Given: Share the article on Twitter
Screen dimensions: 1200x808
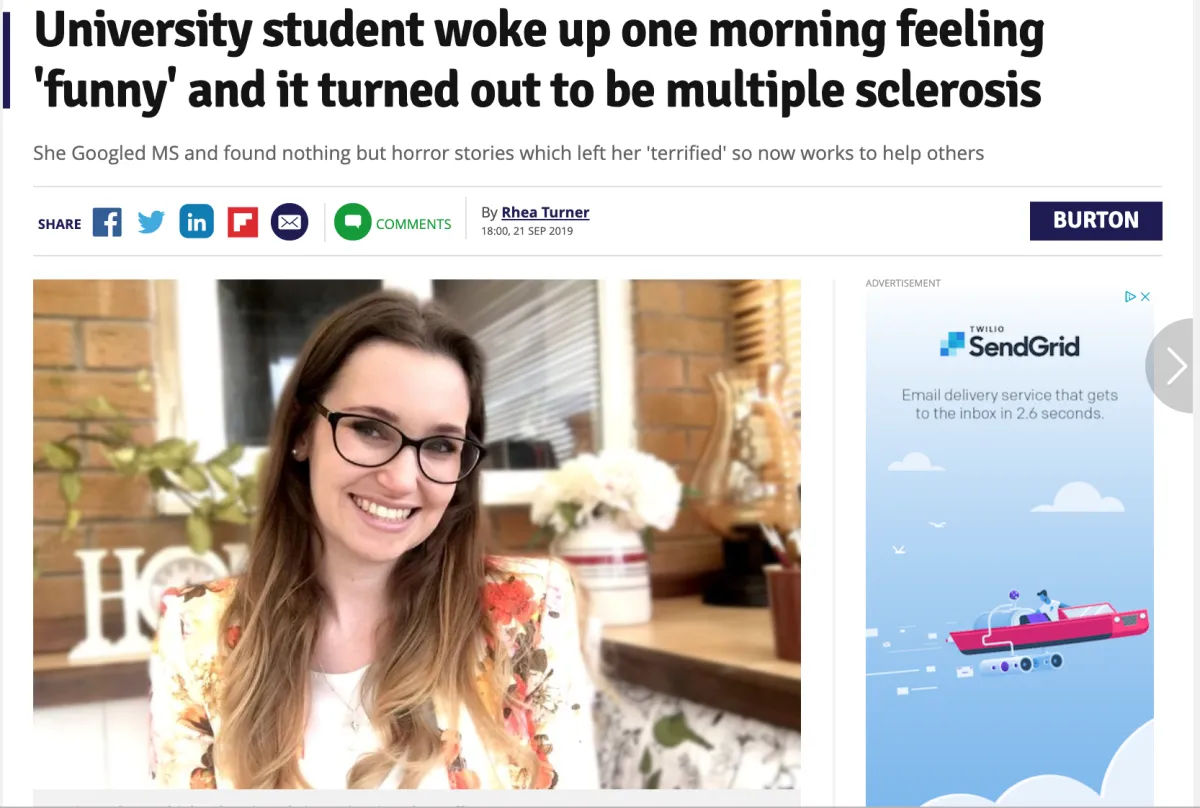Looking at the screenshot, I should click(151, 222).
